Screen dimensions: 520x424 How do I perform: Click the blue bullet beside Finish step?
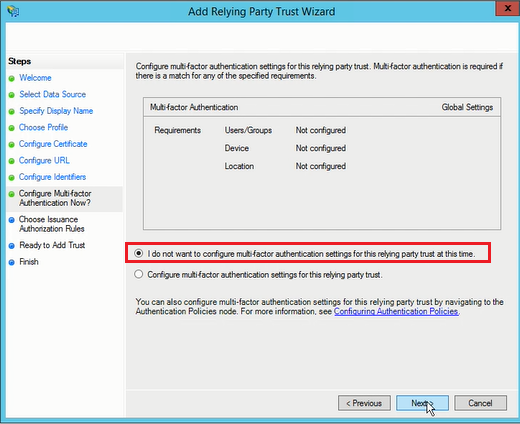(12, 262)
